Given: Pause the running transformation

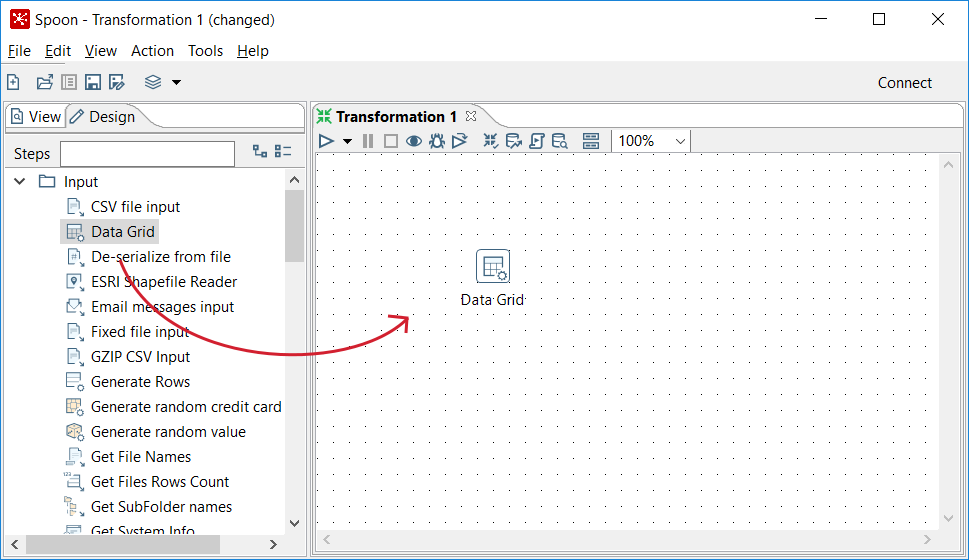Looking at the screenshot, I should tap(368, 141).
